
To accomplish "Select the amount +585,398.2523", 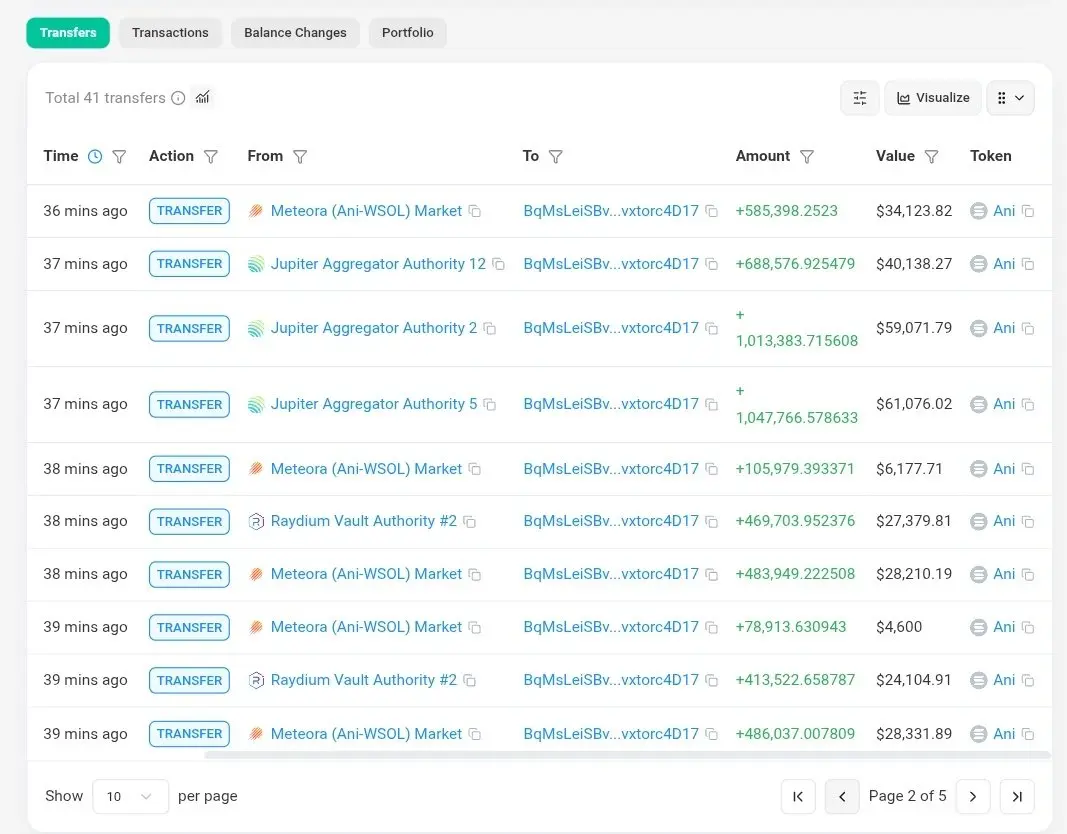I will 787,211.
